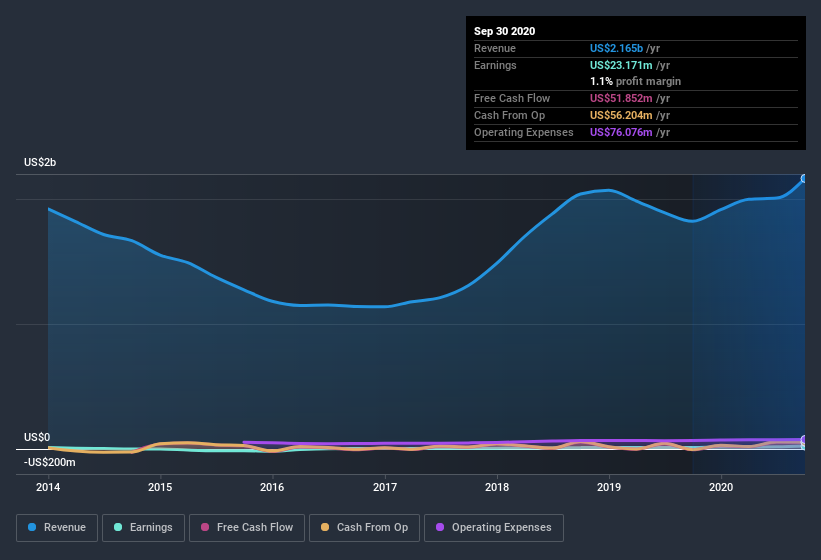This screenshot has width=821, height=560.
Task: Toggle the Free Cash Flow legend button
Action: pos(247,528)
